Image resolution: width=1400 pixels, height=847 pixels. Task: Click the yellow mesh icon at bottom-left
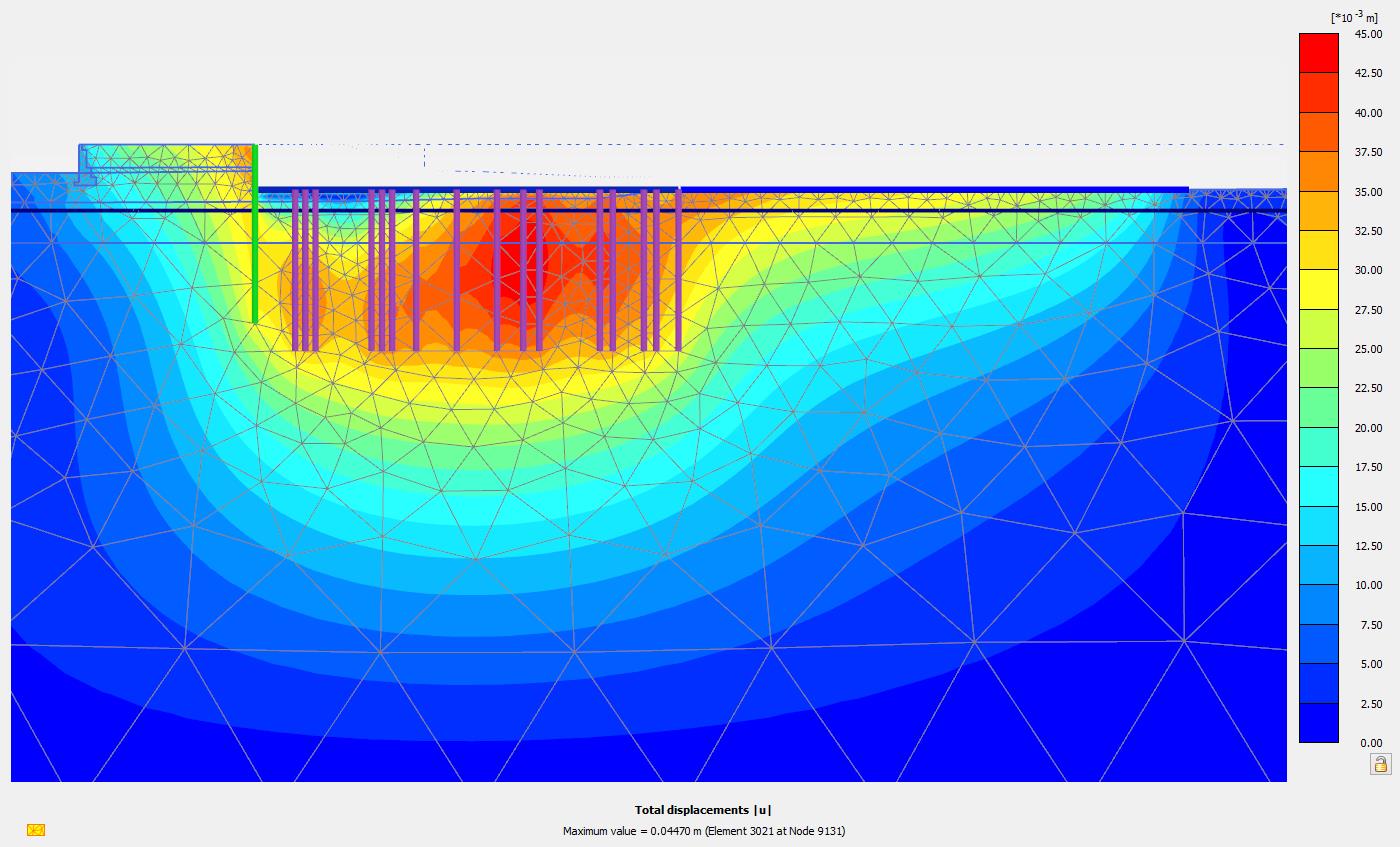(36, 830)
